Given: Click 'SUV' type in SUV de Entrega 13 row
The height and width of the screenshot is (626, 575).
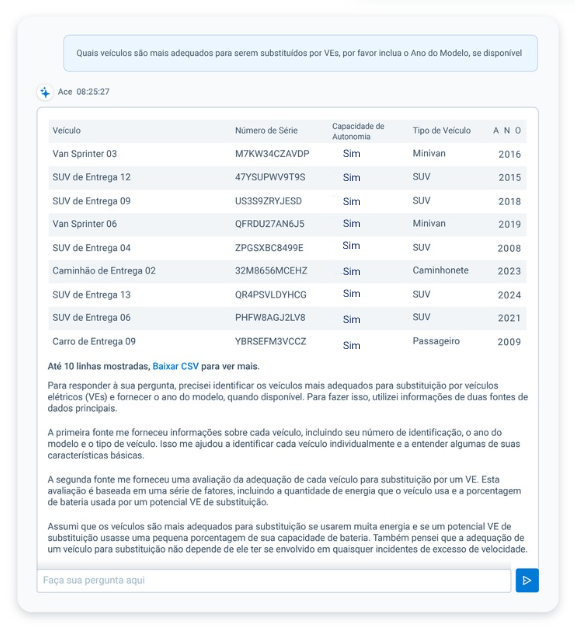Looking at the screenshot, I should click(x=421, y=294).
